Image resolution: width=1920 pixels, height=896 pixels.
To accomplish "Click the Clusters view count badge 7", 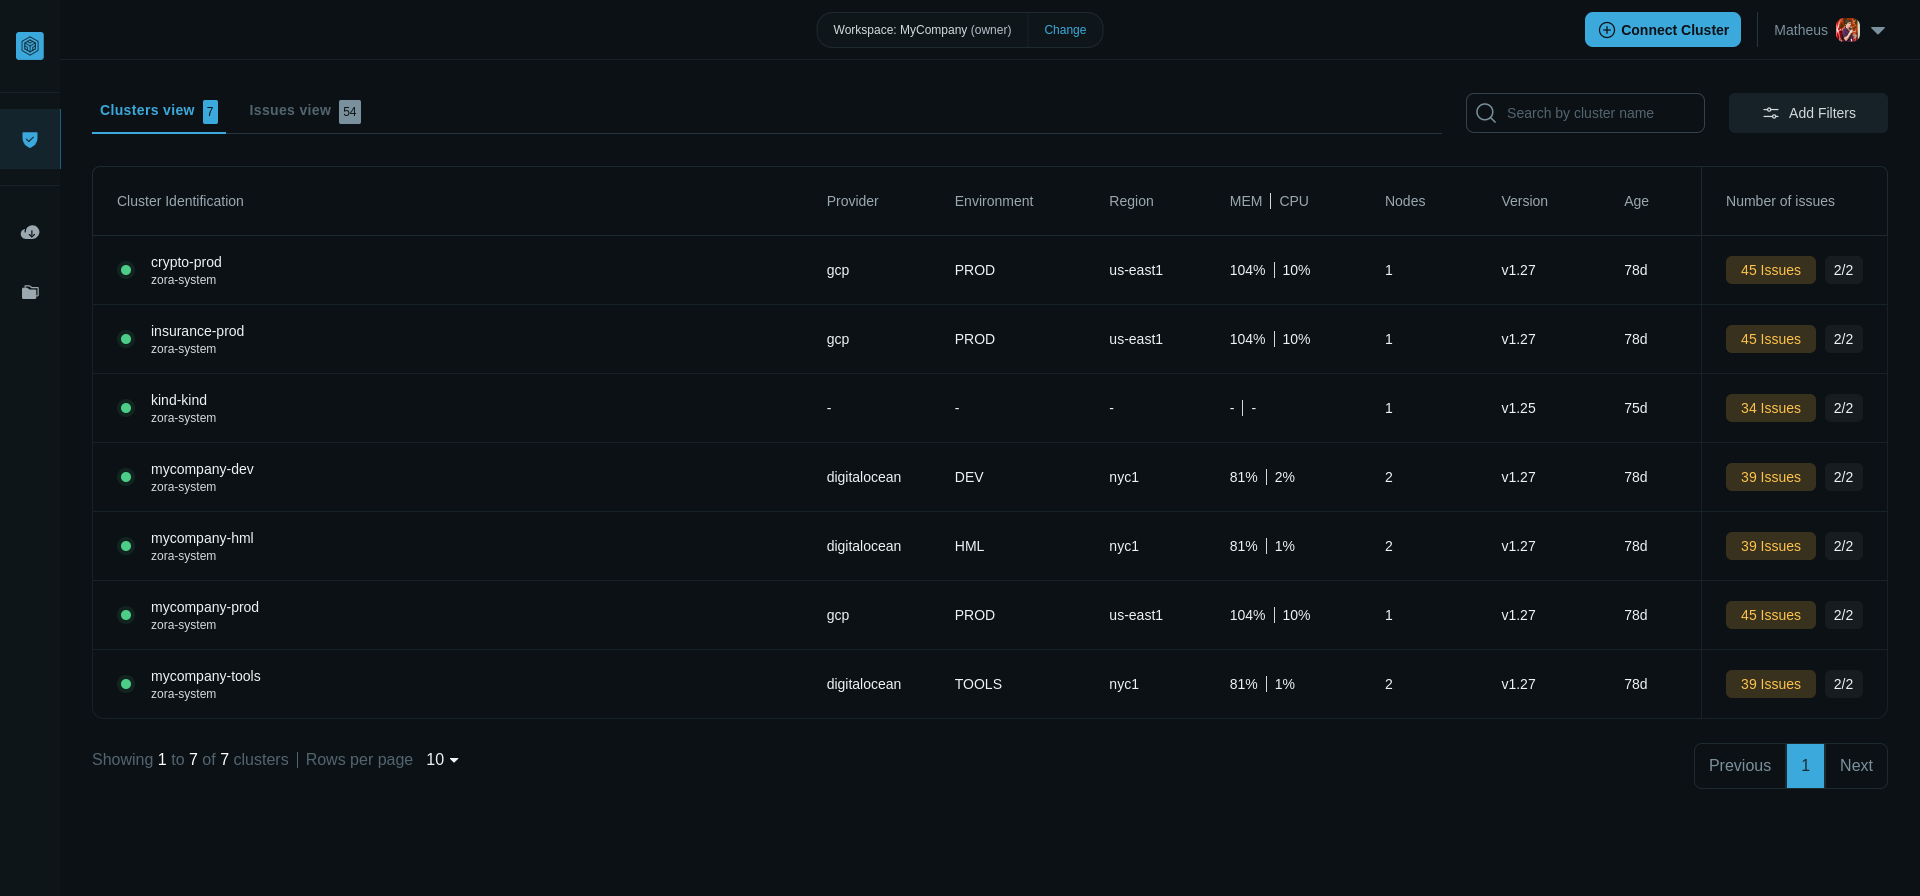I will 210,112.
